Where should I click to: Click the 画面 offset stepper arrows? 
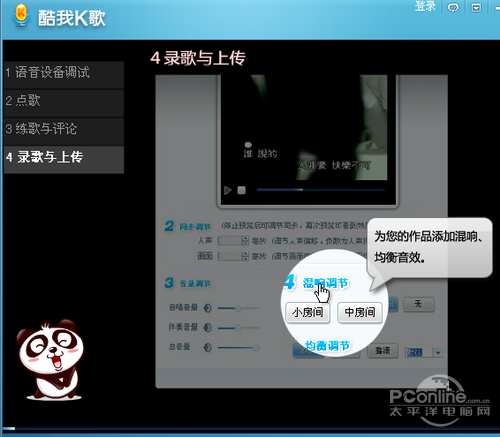245,256
